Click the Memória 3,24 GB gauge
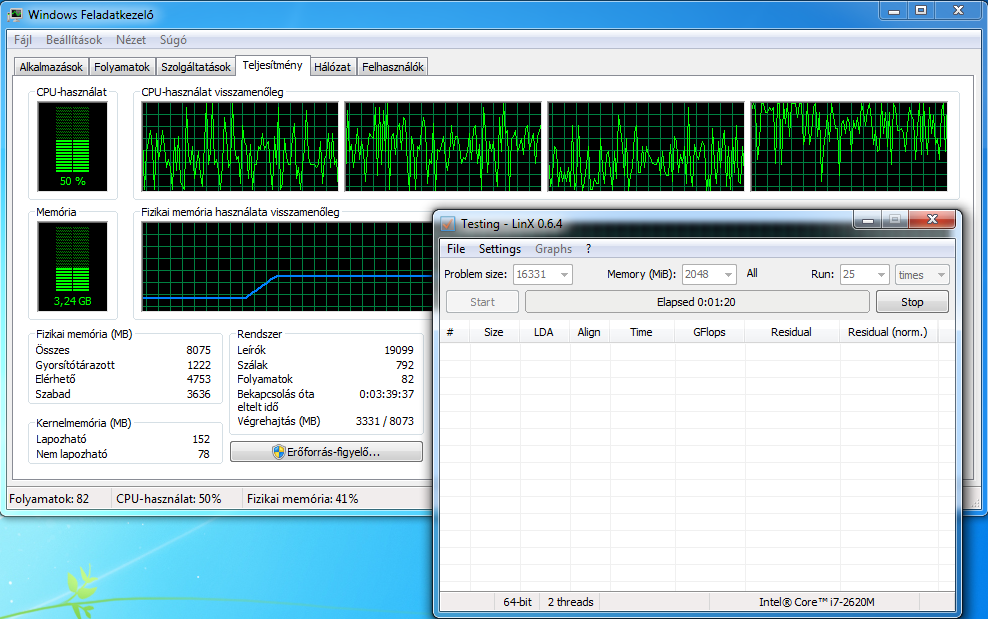The width and height of the screenshot is (988, 619). 72,266
